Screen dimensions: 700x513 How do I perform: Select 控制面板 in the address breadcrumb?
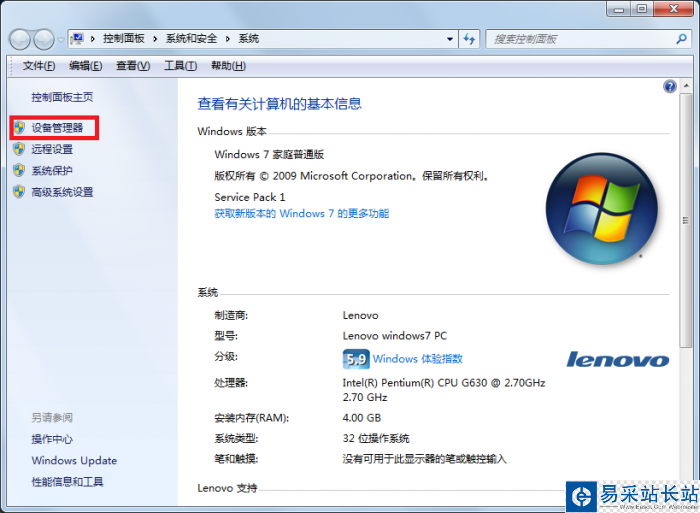[124, 39]
